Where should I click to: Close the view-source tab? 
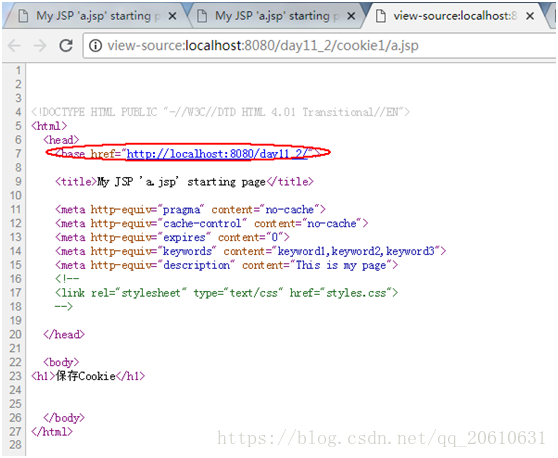(530, 16)
